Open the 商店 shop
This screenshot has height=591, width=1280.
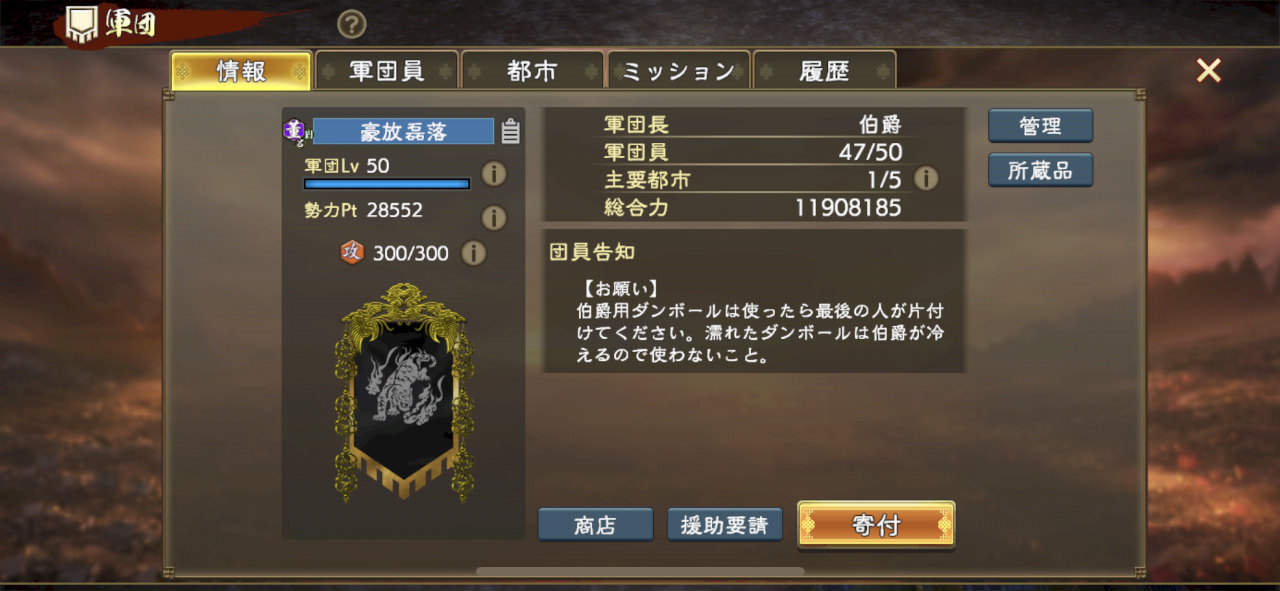(595, 525)
